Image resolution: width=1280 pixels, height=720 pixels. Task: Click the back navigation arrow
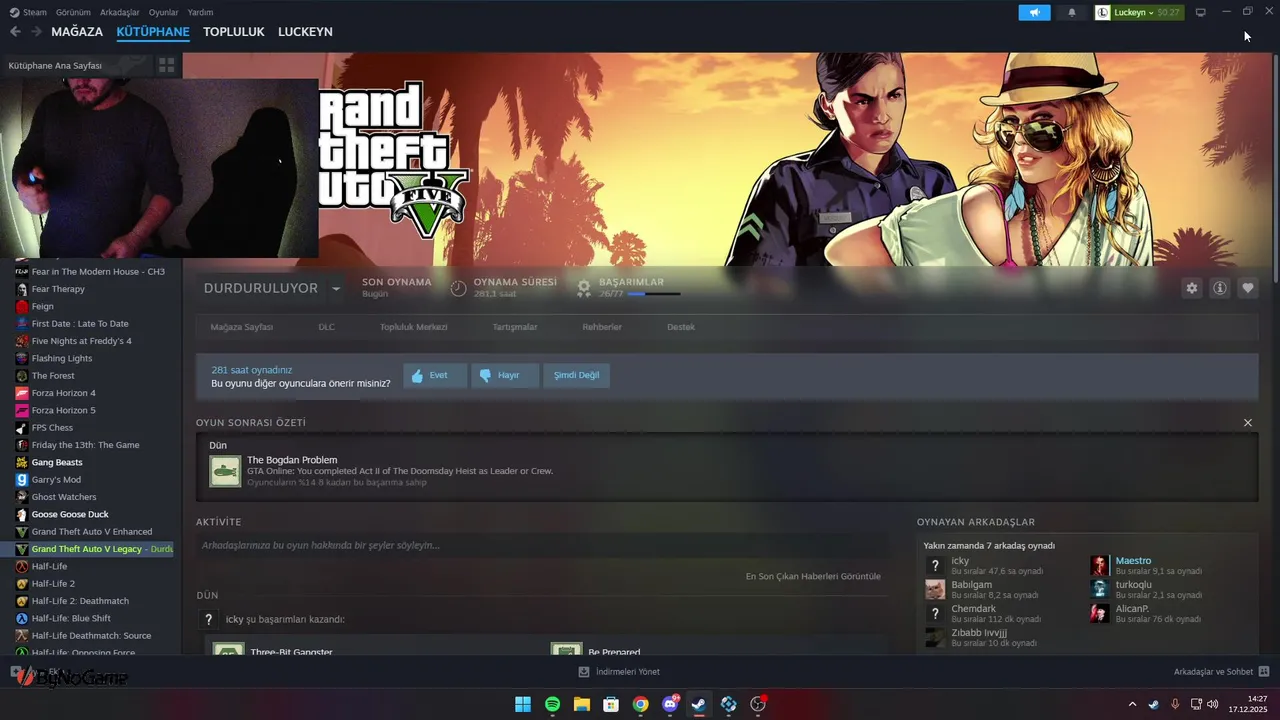tap(15, 32)
